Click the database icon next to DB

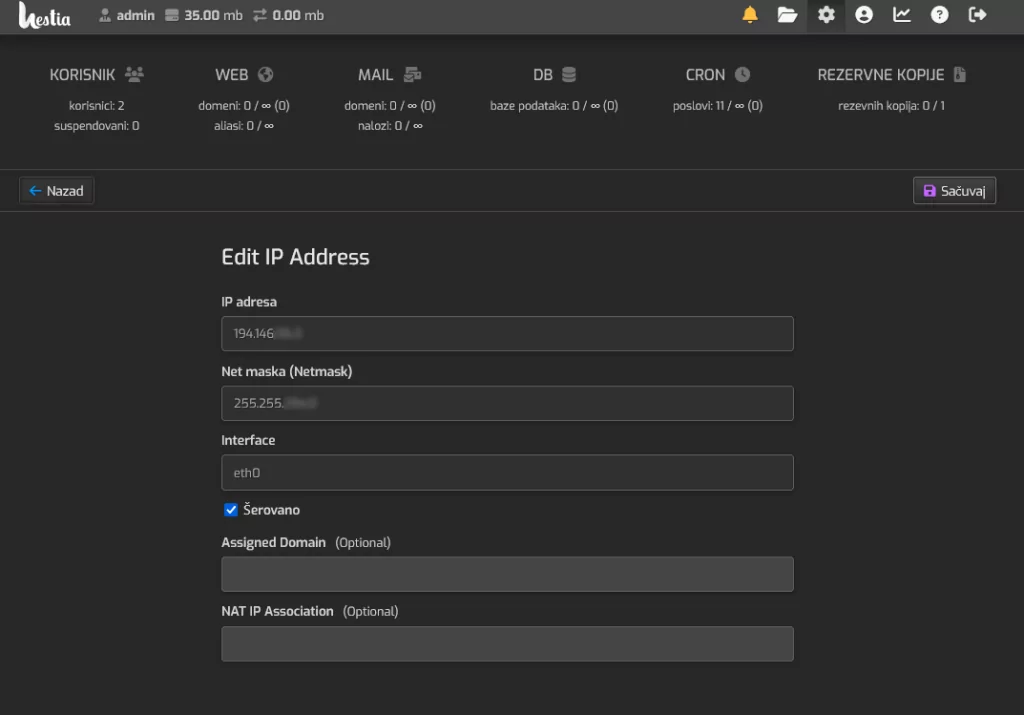pos(569,74)
